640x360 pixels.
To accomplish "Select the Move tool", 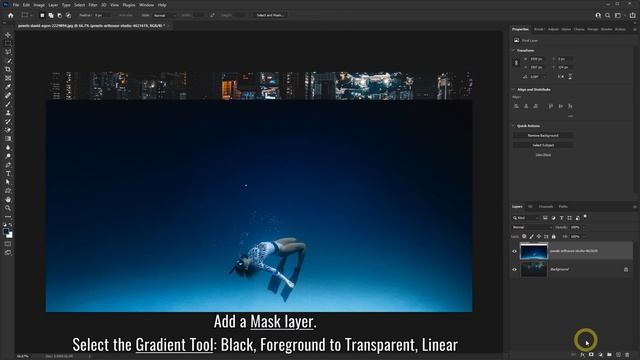I will click(8, 35).
